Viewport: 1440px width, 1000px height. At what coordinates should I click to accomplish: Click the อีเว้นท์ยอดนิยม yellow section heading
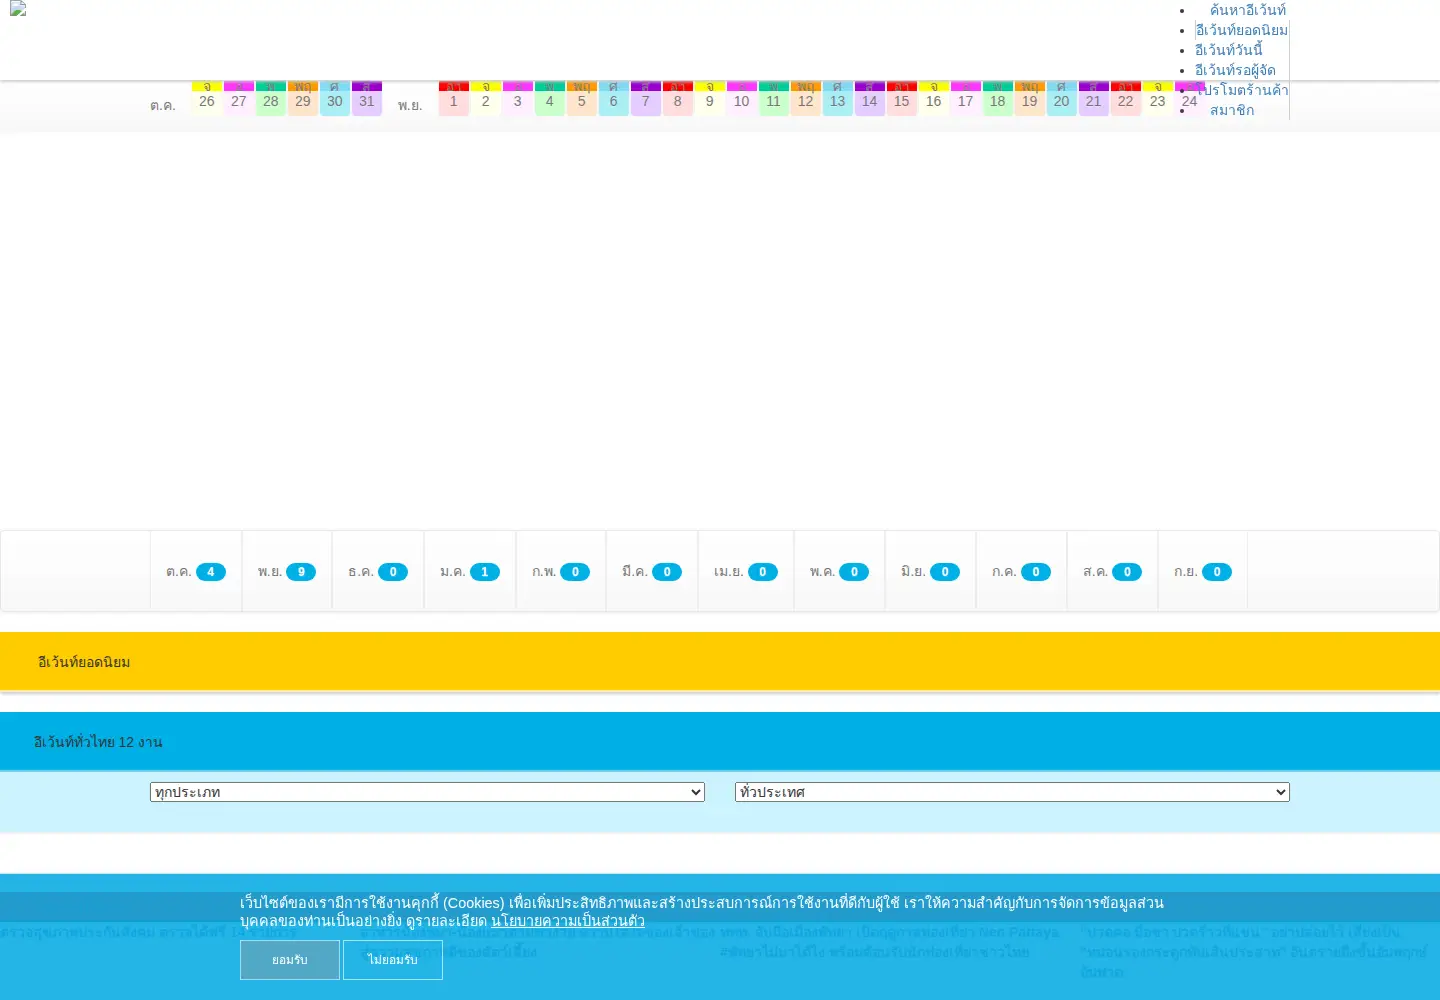[84, 662]
